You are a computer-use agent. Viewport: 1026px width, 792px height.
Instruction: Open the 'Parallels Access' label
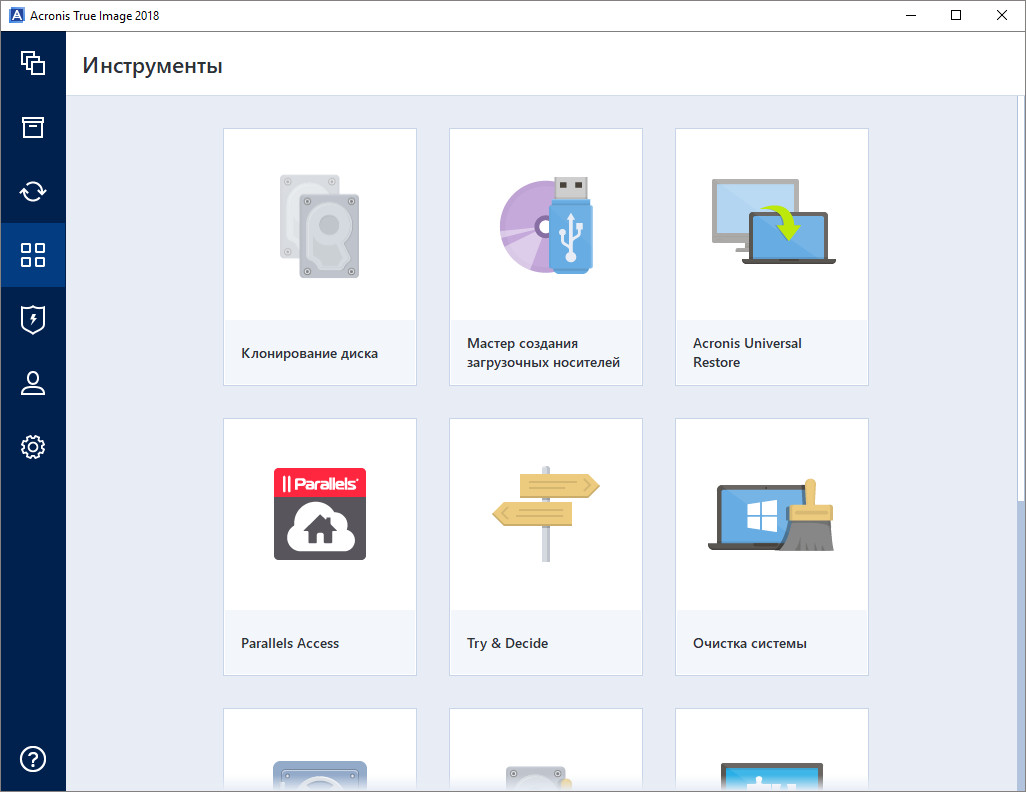pos(290,643)
